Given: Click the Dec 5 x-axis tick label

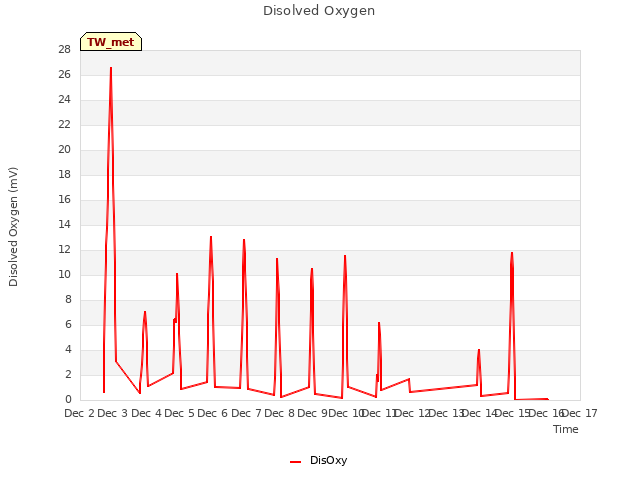Looking at the screenshot, I should [180, 413].
